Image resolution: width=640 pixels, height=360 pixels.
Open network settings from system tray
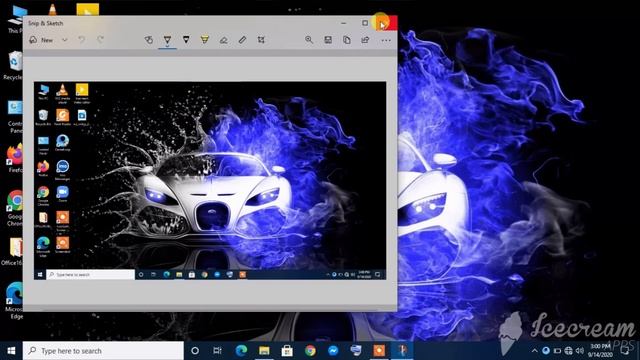[569, 351]
